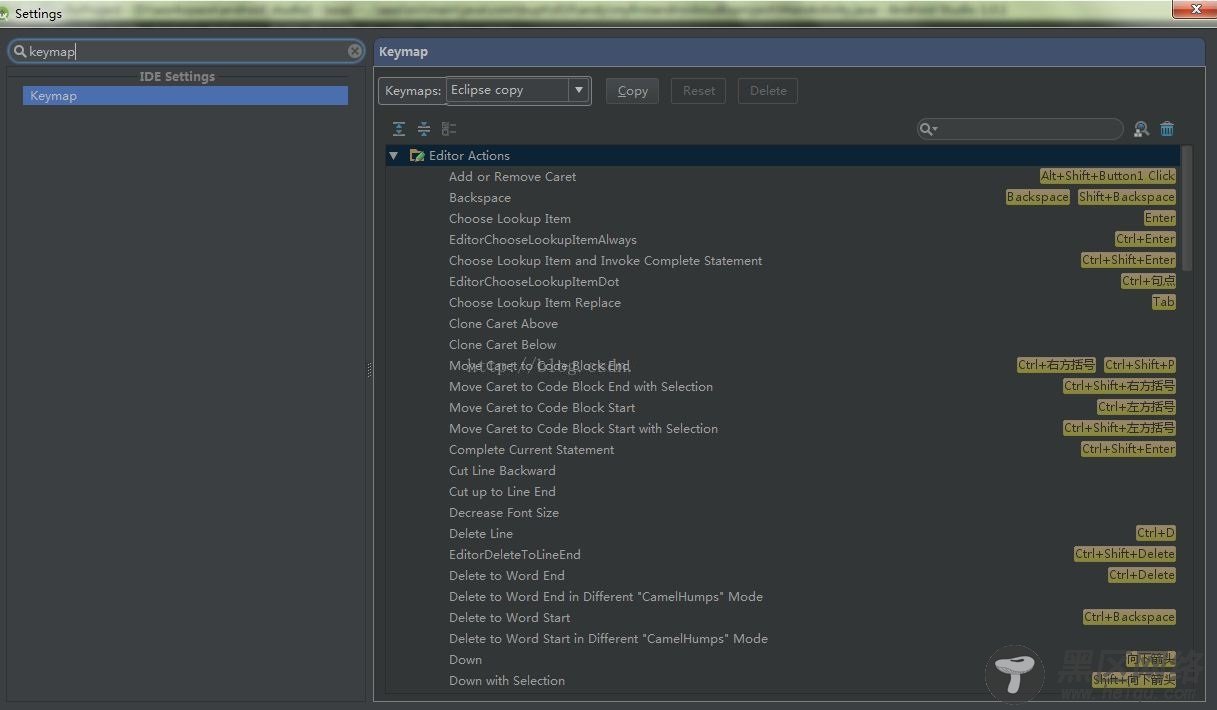
Task: Select the Down action row
Action: (465, 660)
